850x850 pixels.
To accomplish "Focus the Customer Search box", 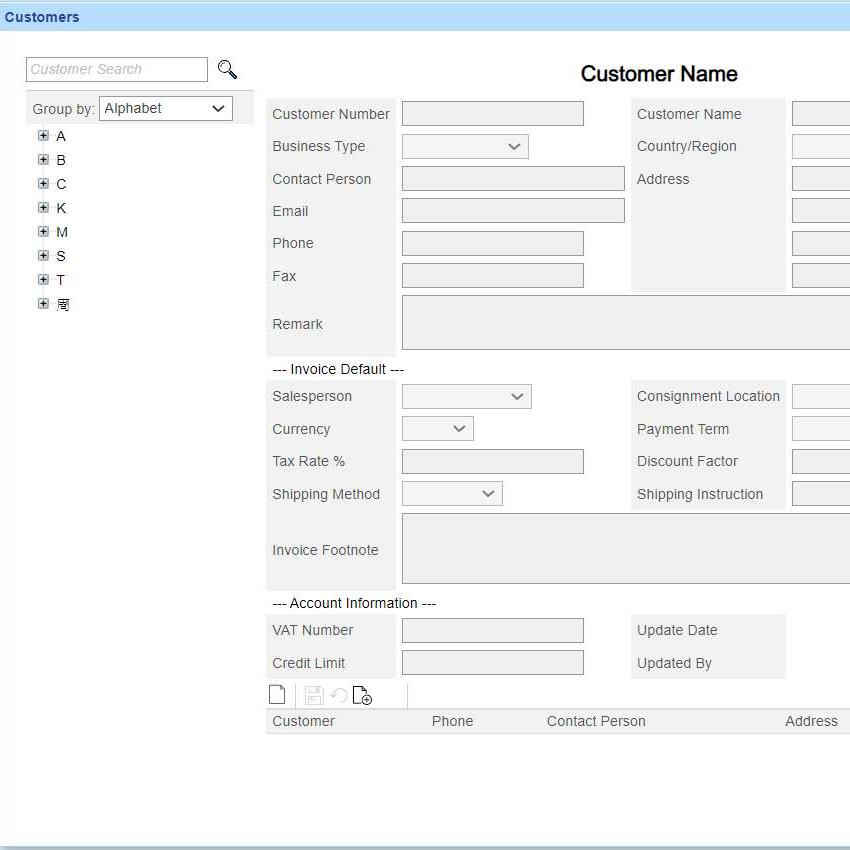I will [x=117, y=69].
